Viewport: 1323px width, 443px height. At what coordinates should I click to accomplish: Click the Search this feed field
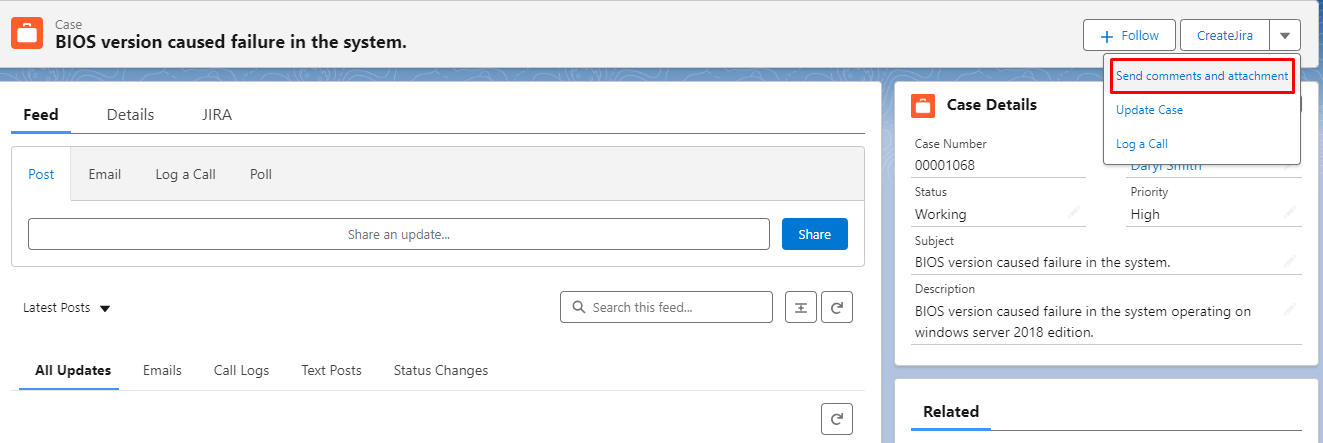coord(667,307)
